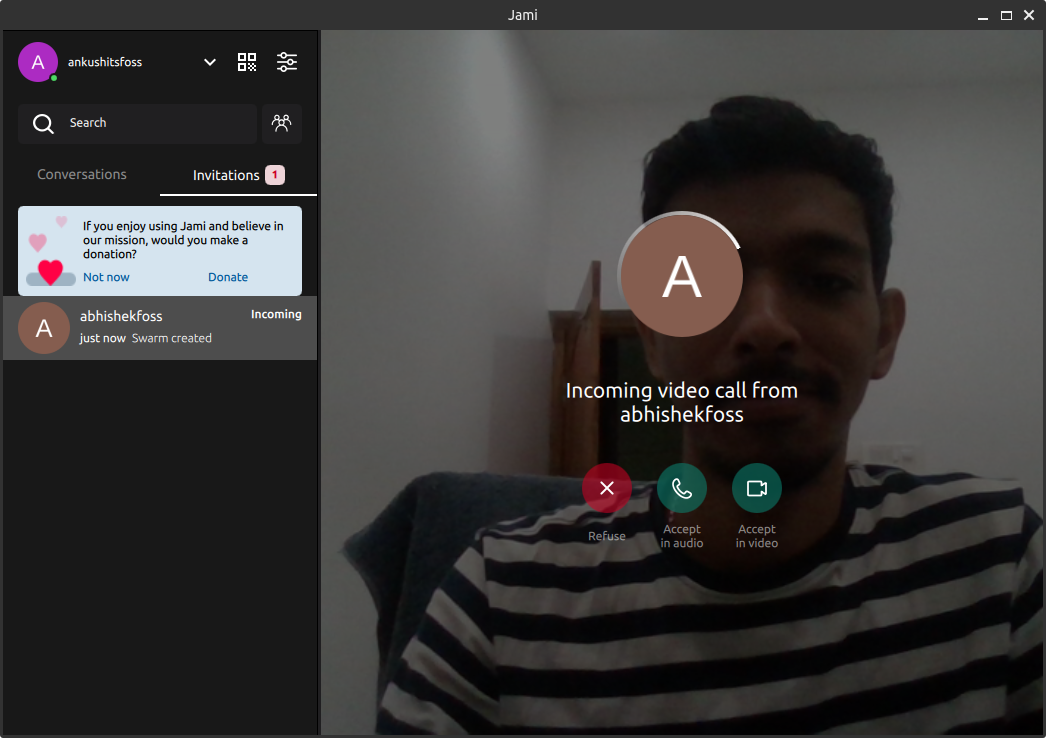The image size is (1046, 738).
Task: Click the Donate link
Action: pyautogui.click(x=228, y=277)
